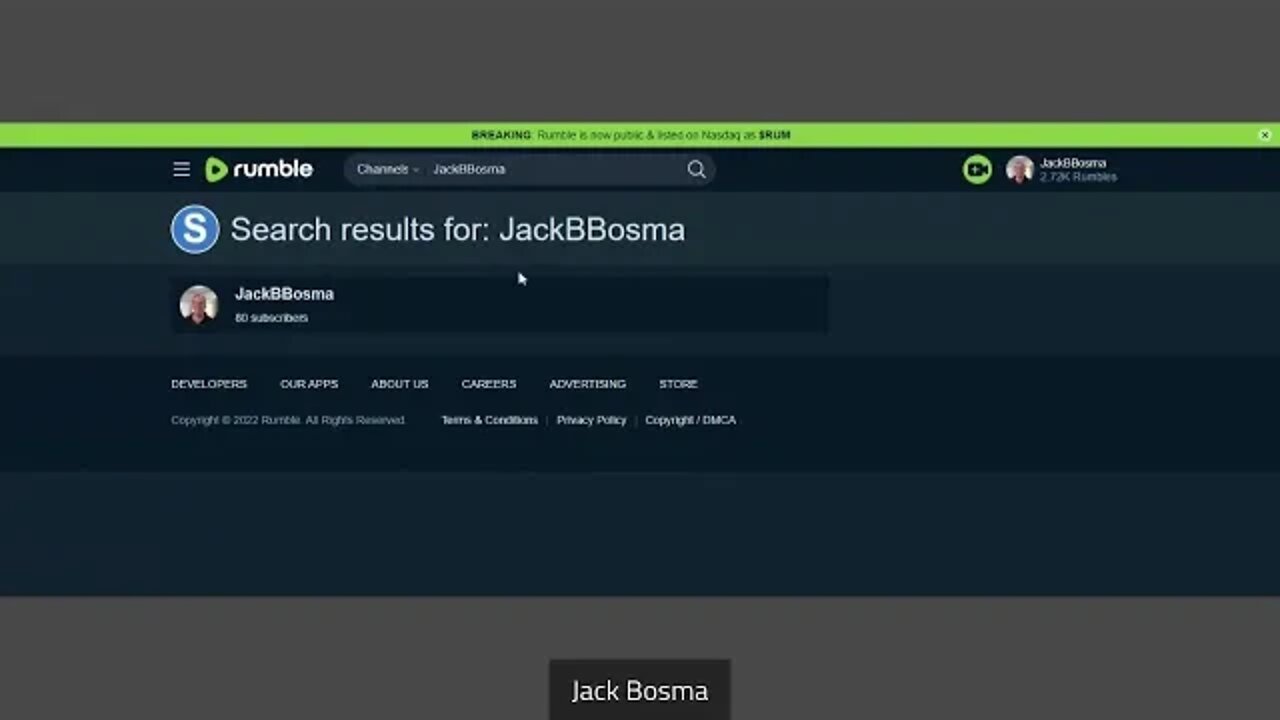Click the 2.72K Rumbles text in header
Viewport: 1280px width, 720px height.
(1078, 177)
